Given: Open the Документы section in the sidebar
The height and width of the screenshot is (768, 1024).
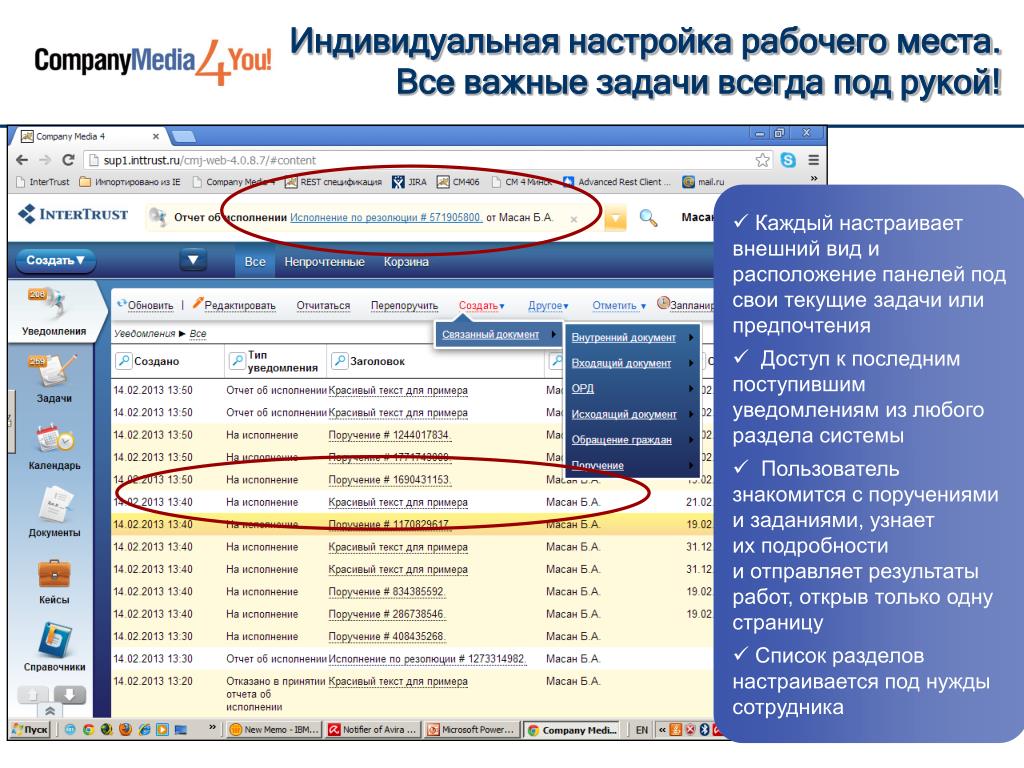Looking at the screenshot, I should tap(54, 512).
